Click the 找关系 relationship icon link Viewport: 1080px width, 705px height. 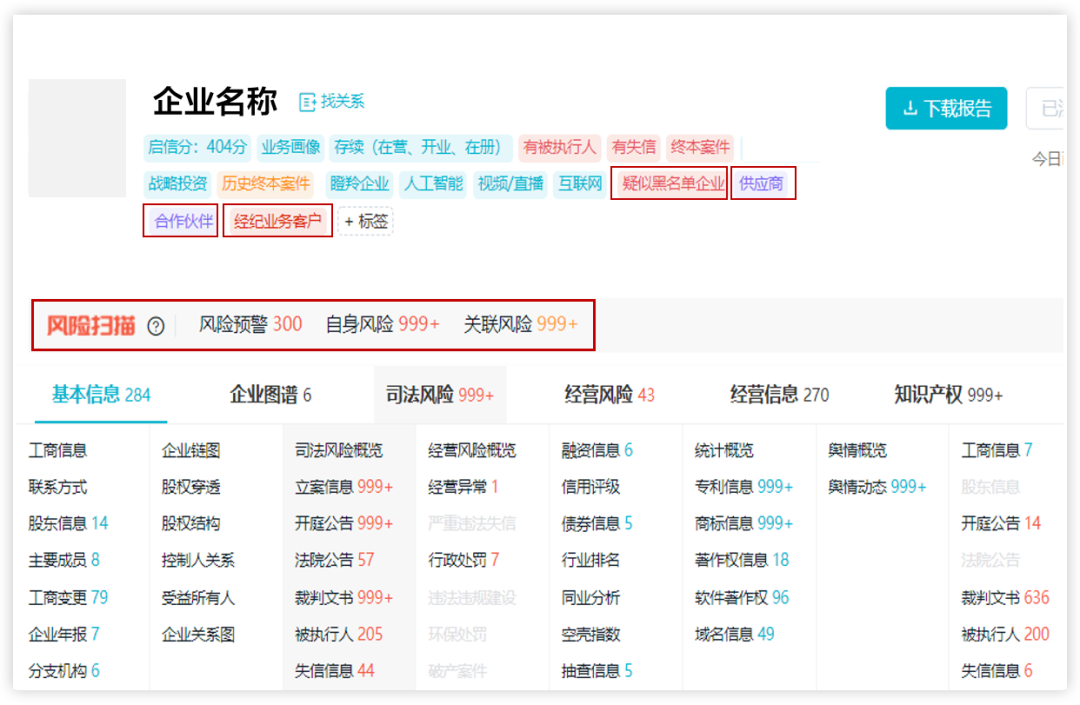click(331, 102)
